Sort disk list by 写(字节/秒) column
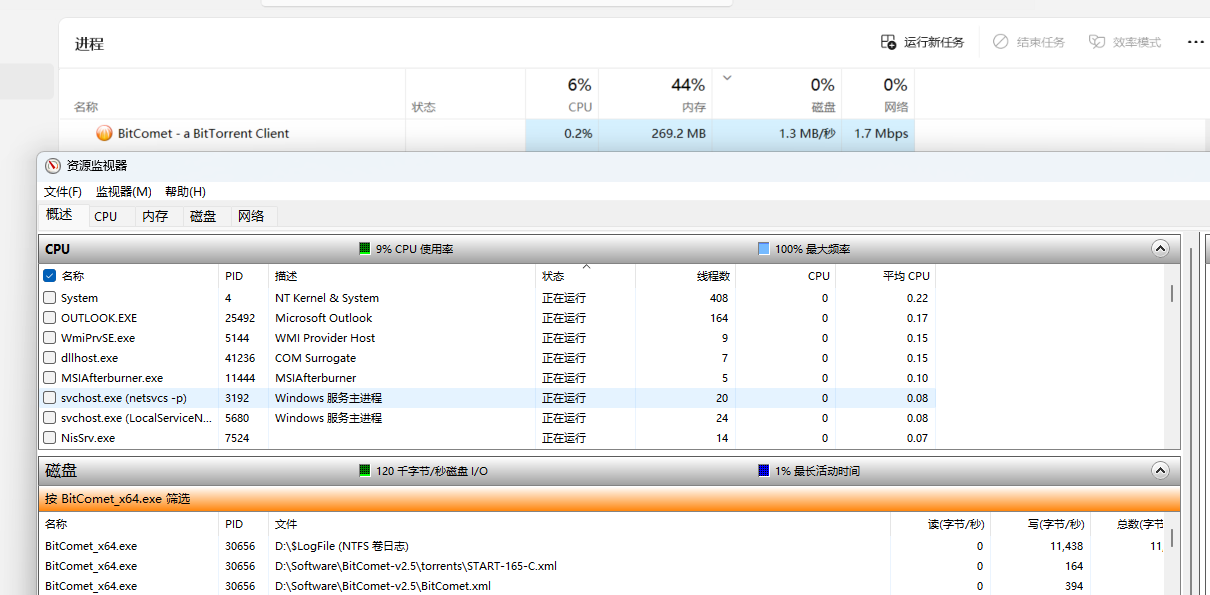Screen dimensions: 1210x595 click(x=1039, y=523)
